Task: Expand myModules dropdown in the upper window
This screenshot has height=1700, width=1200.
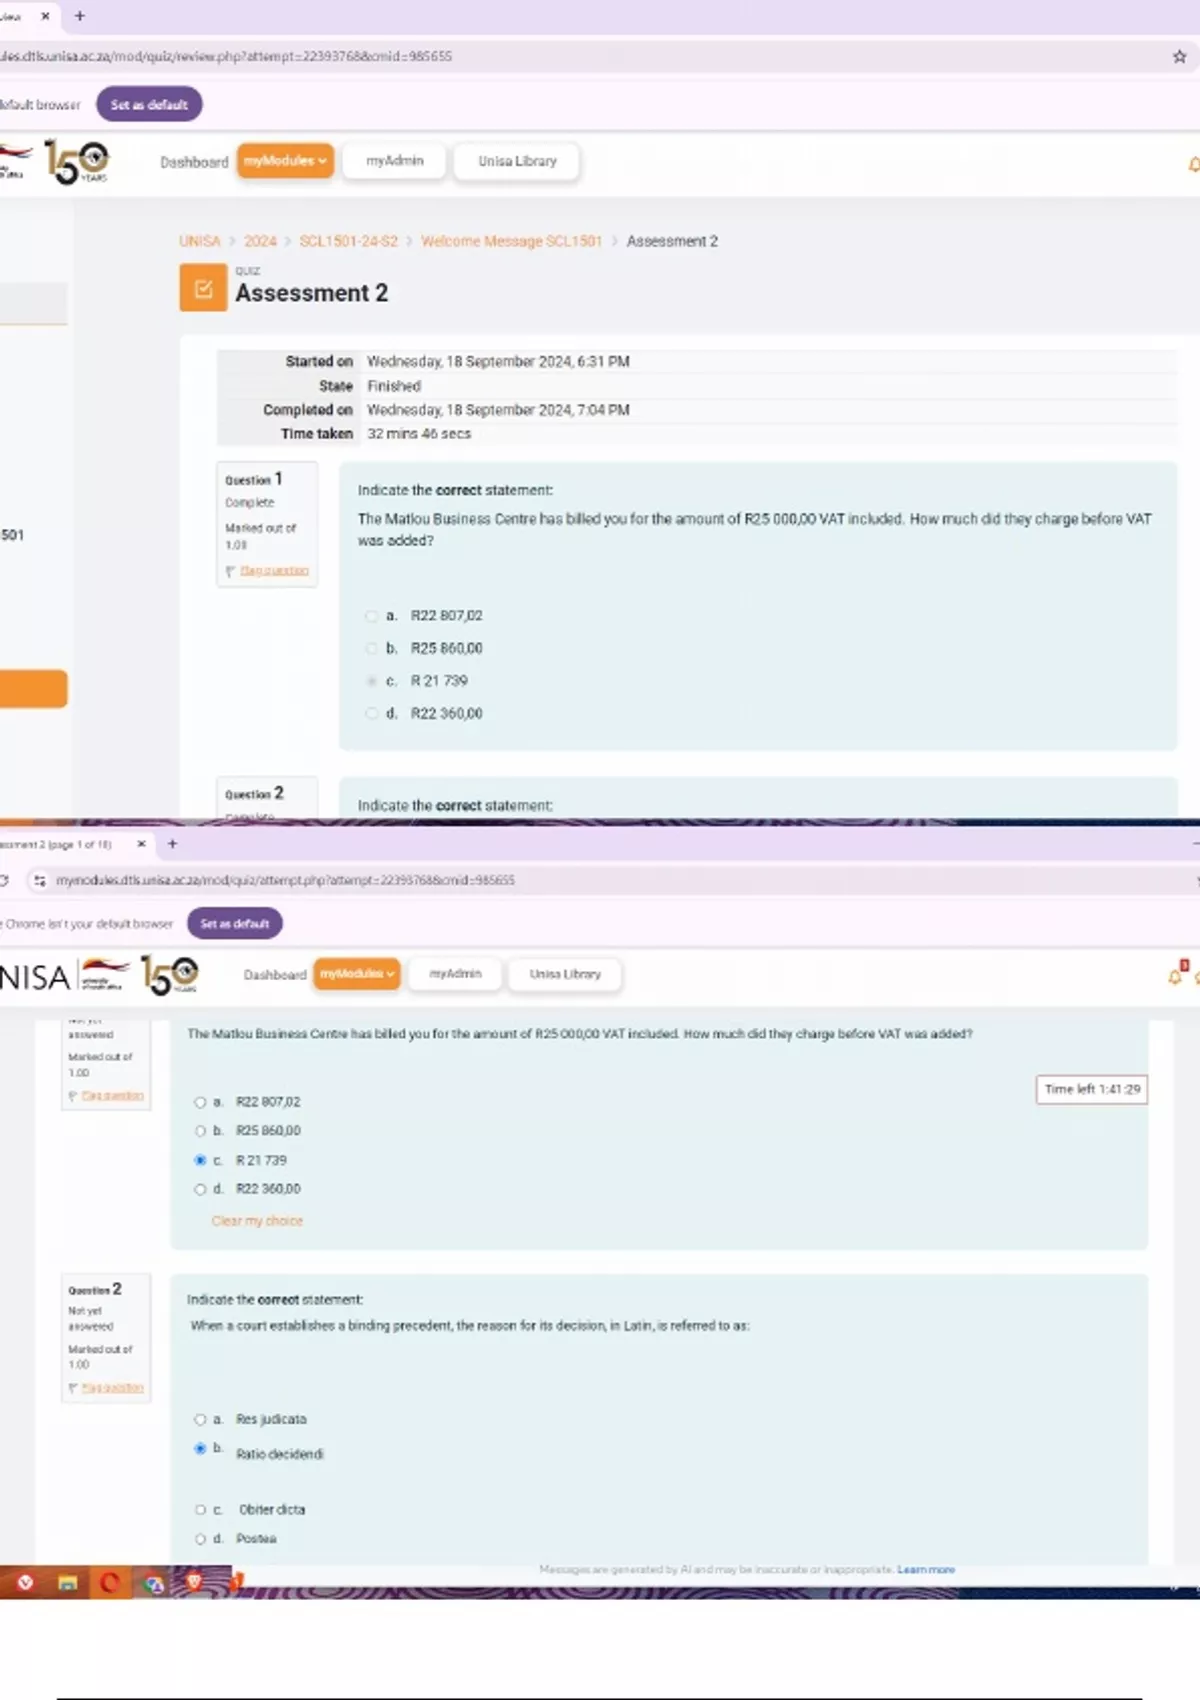Action: pos(285,161)
